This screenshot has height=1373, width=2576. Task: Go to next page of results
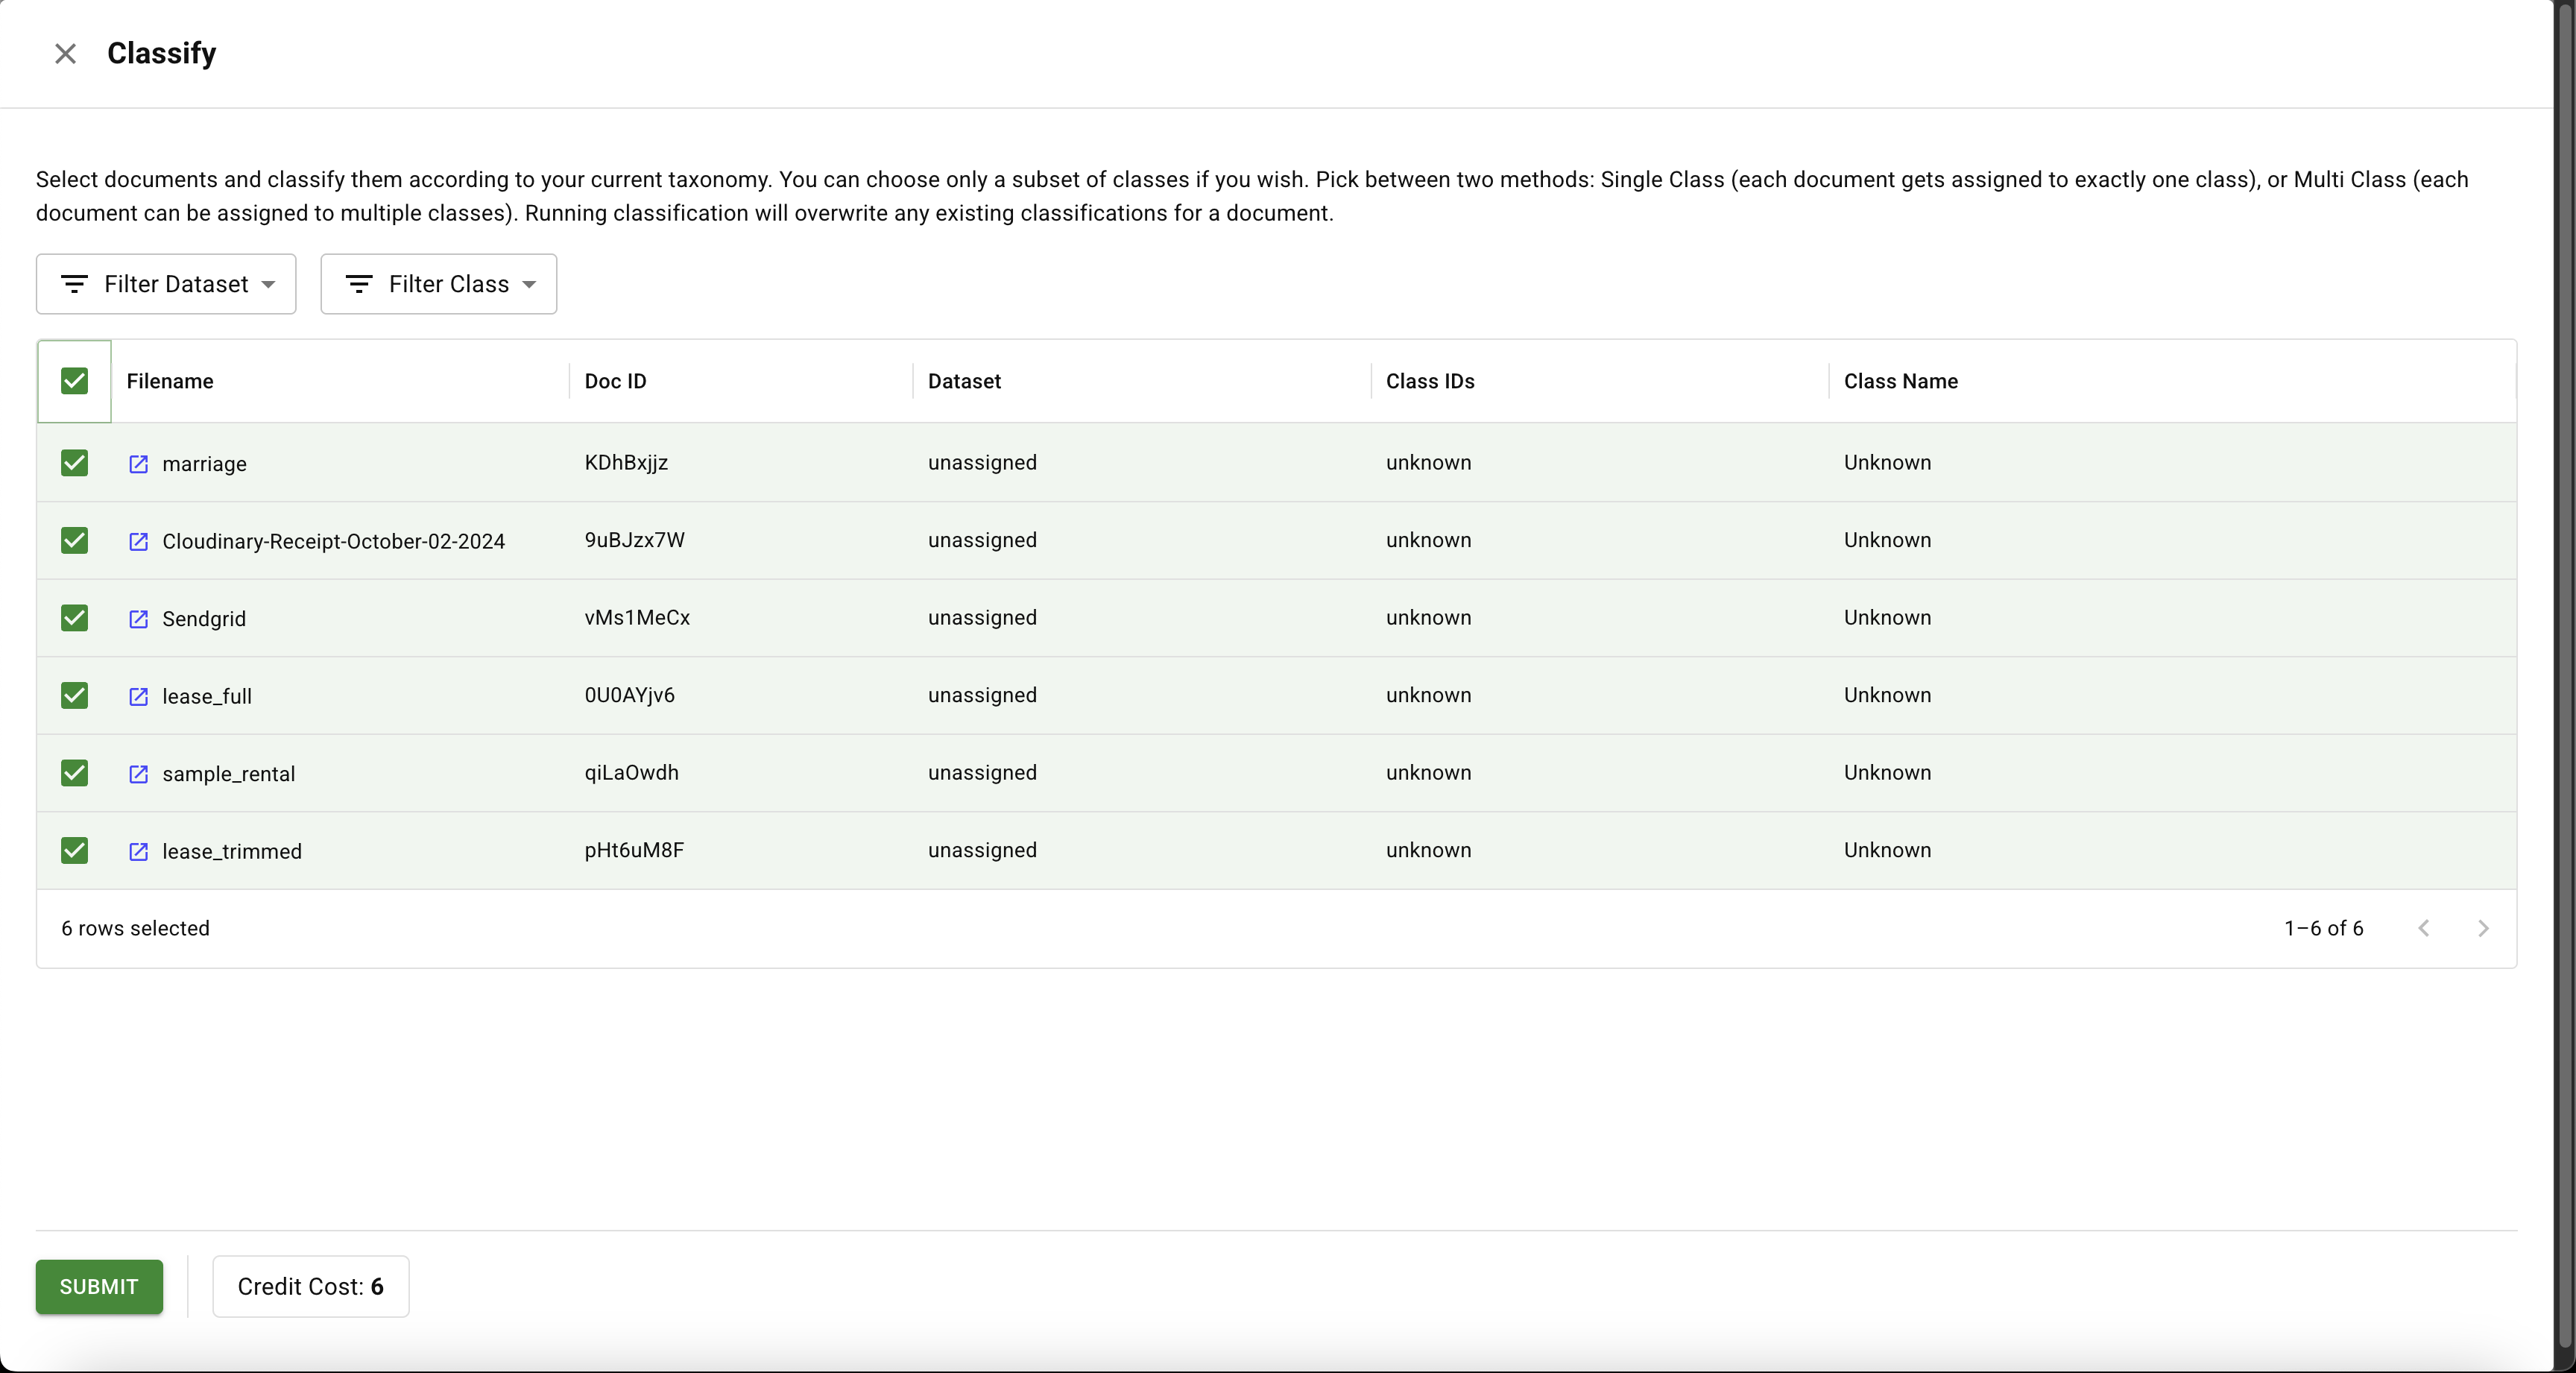(2482, 928)
